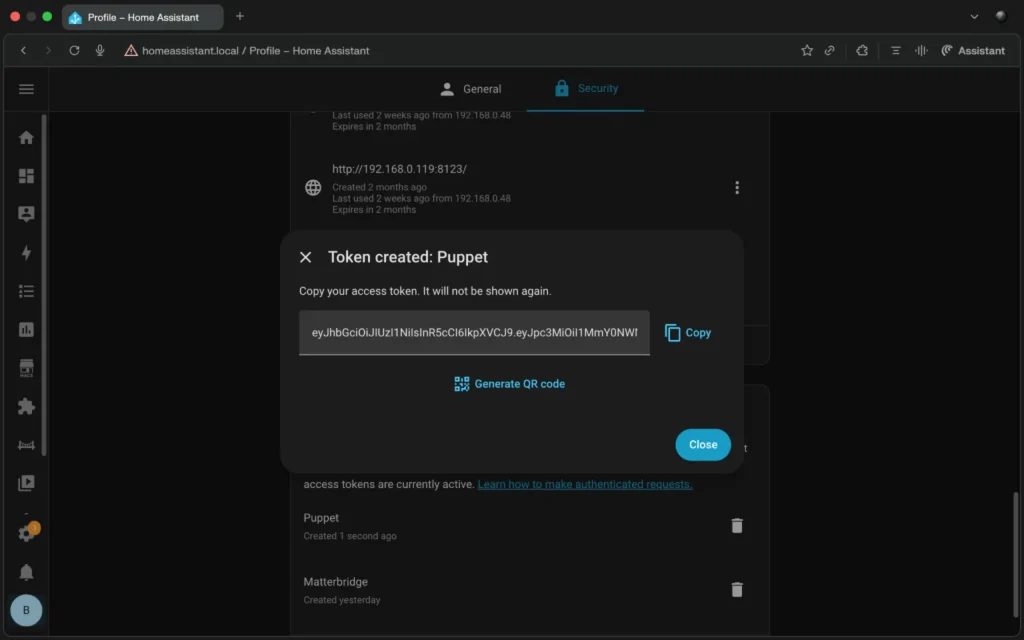This screenshot has height=640, width=1024.
Task: Open the bridge icon in sidebar
Action: 26,445
